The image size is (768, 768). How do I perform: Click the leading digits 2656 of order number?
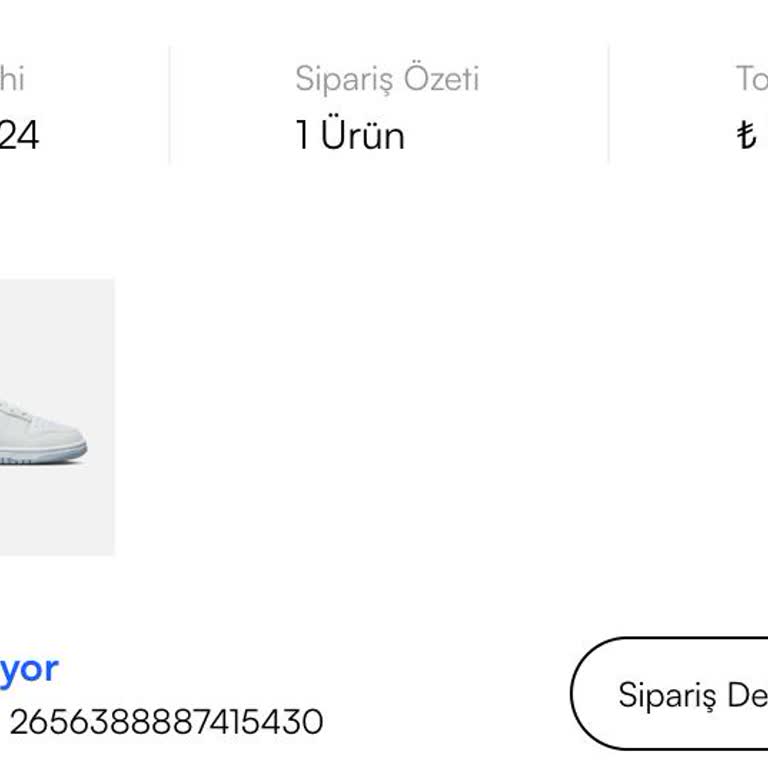pyautogui.click(x=49, y=722)
